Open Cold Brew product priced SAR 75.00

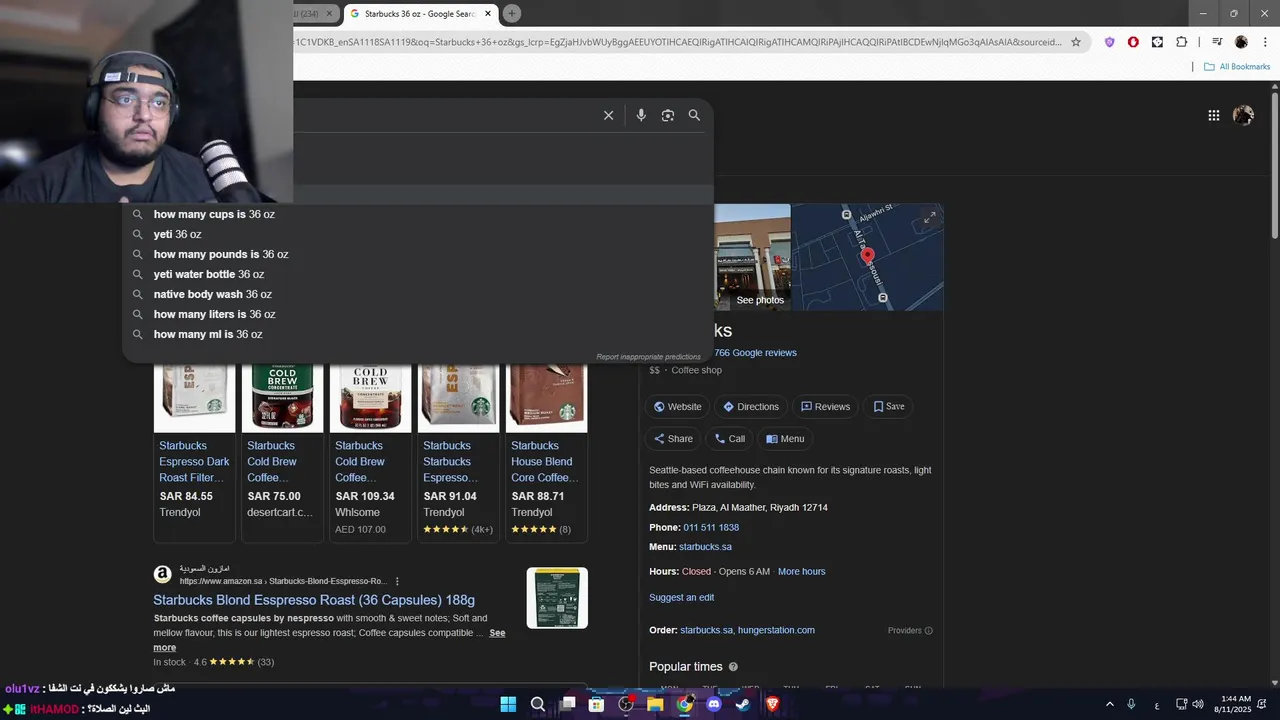pos(282,452)
